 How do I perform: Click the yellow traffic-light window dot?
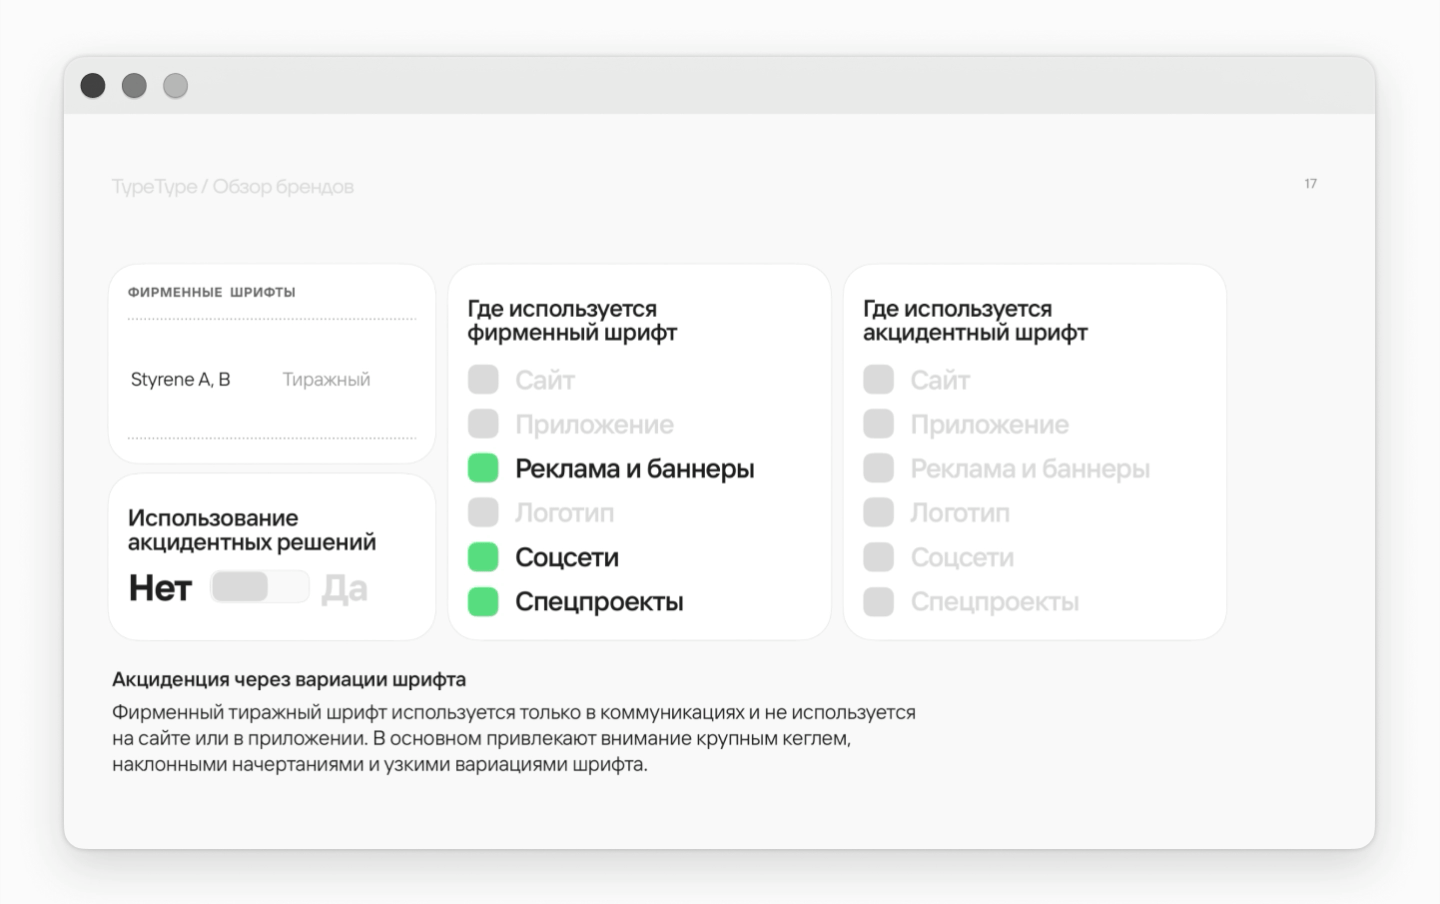[x=134, y=86]
